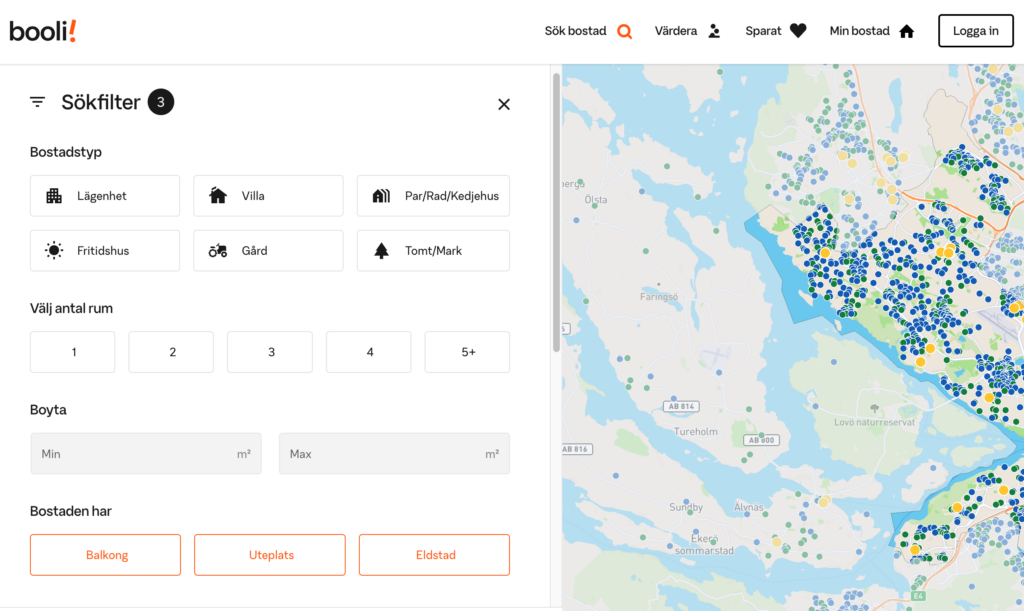Select the Gård tractor option
Viewport: 1024px width, 611px height.
click(x=268, y=251)
